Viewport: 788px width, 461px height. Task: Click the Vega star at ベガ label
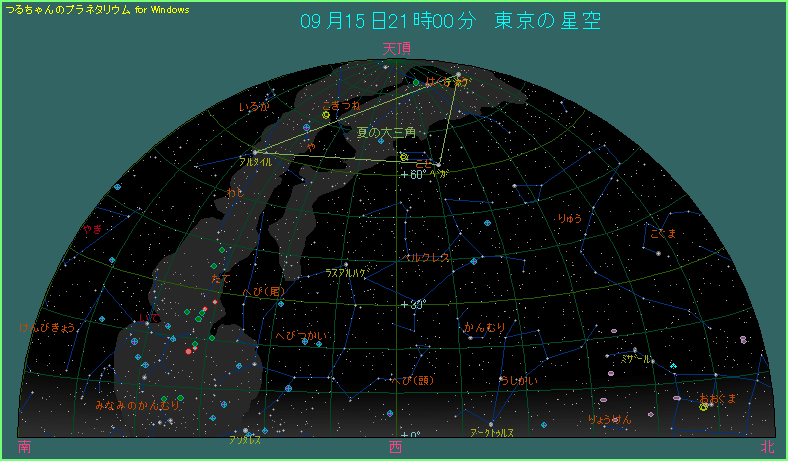[x=438, y=164]
